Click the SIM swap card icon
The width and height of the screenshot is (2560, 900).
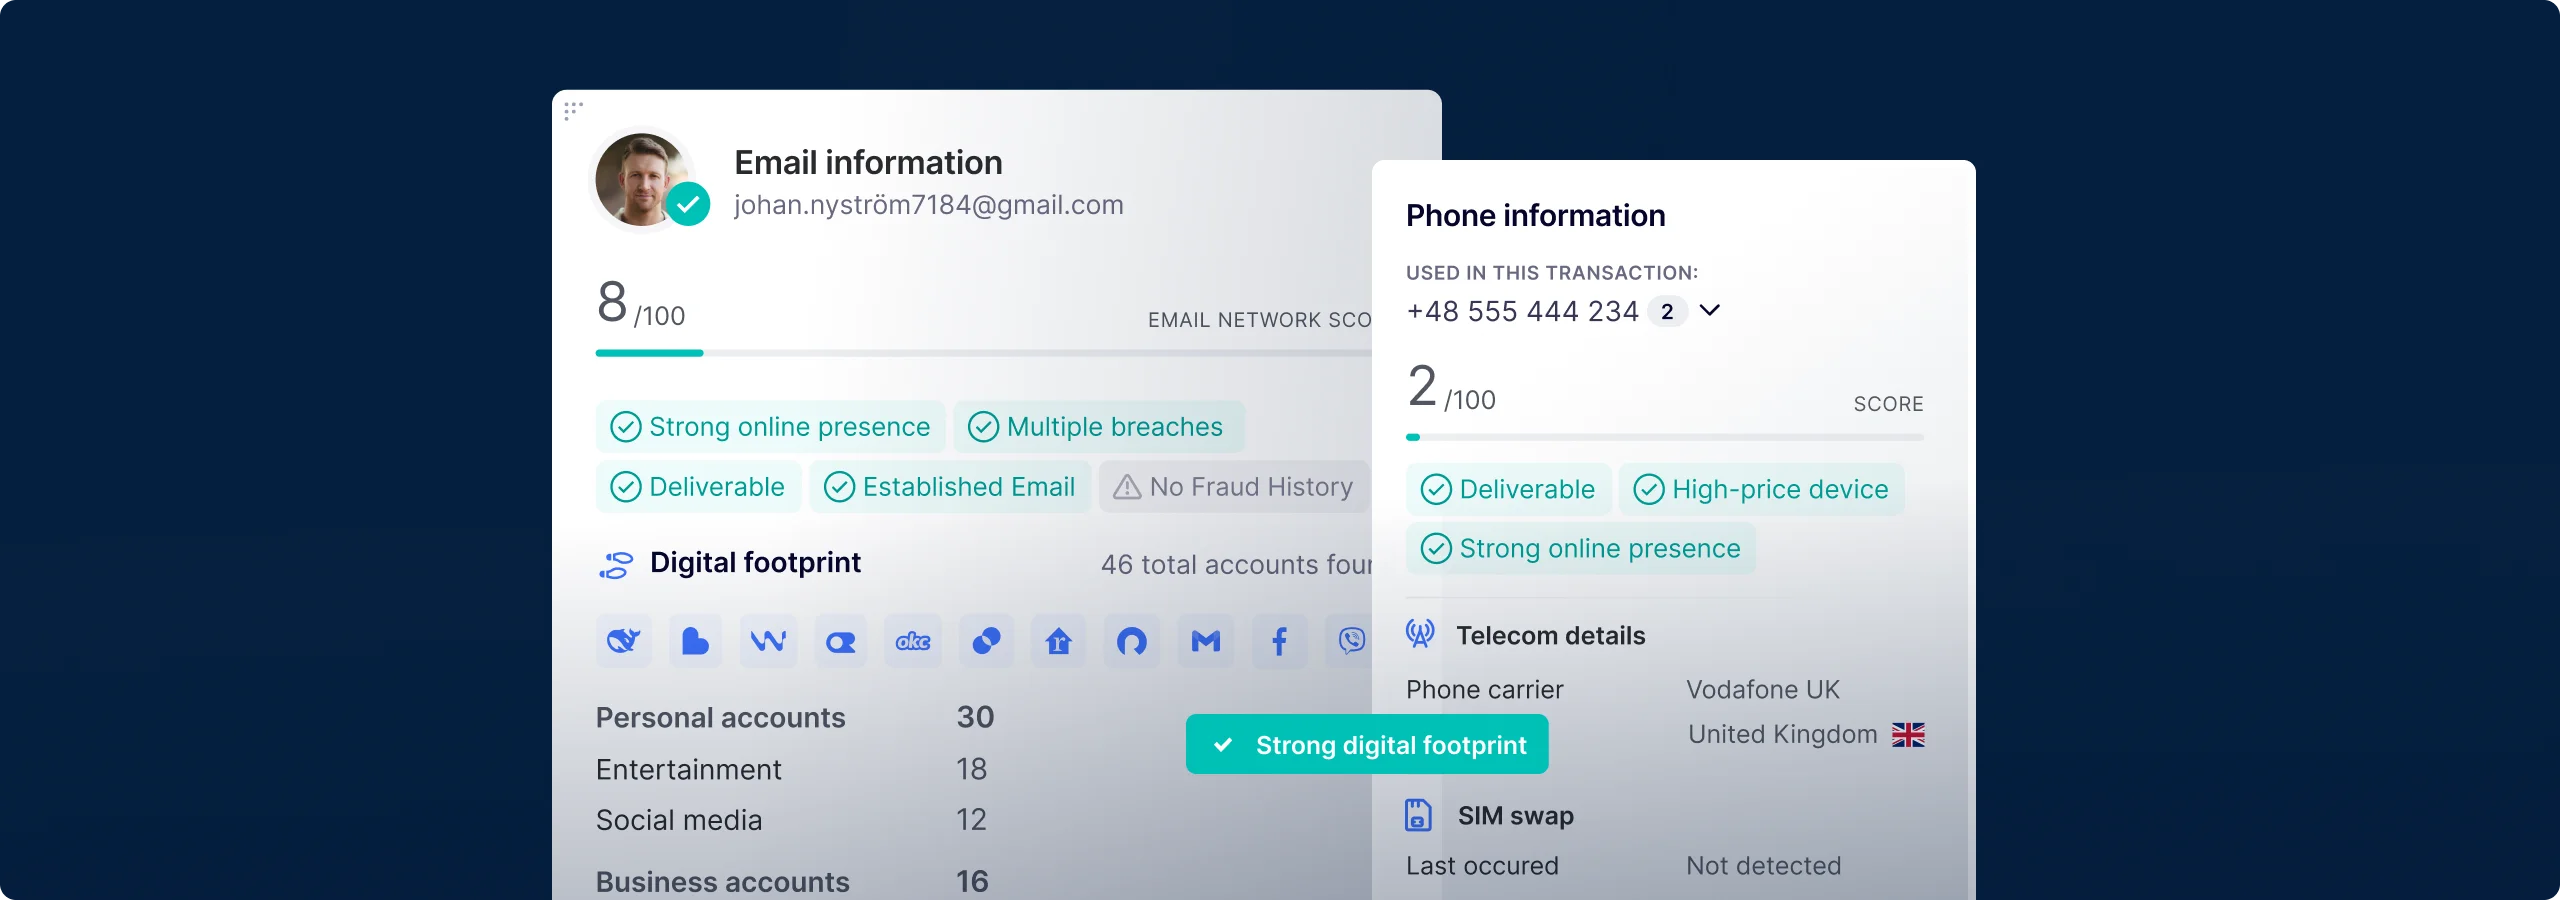(1418, 815)
